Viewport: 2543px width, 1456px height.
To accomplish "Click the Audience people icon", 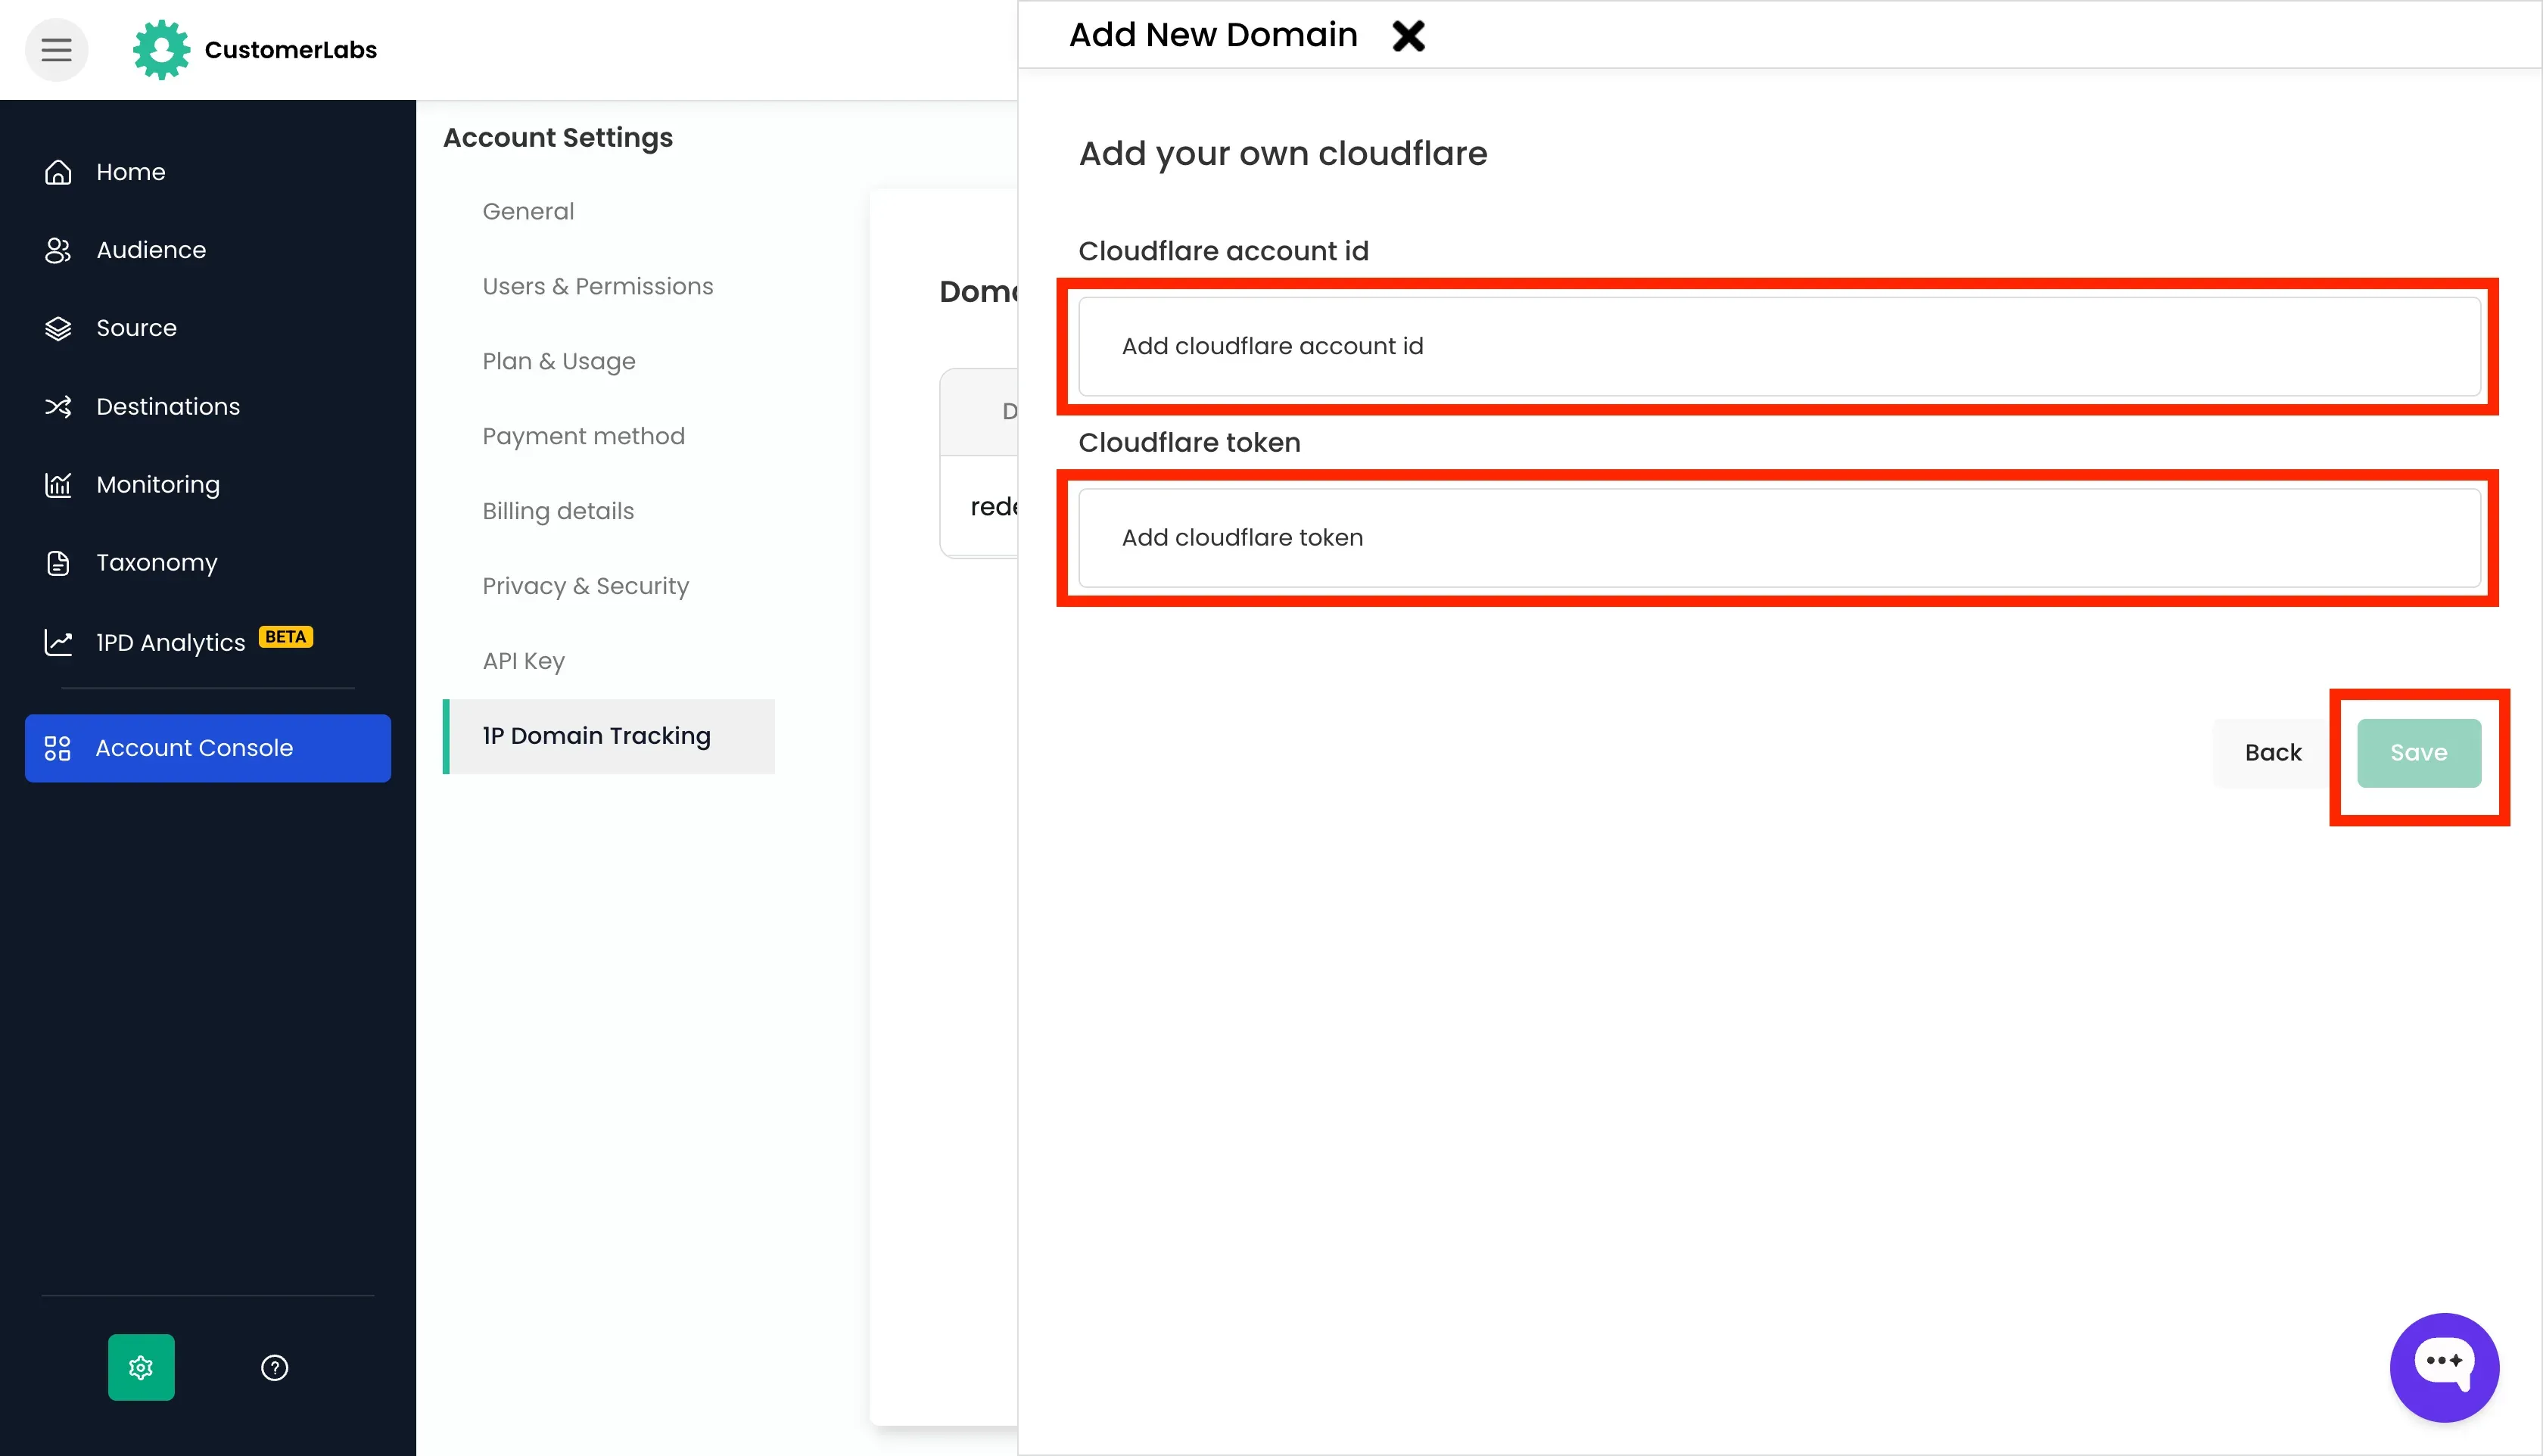I will [x=58, y=250].
